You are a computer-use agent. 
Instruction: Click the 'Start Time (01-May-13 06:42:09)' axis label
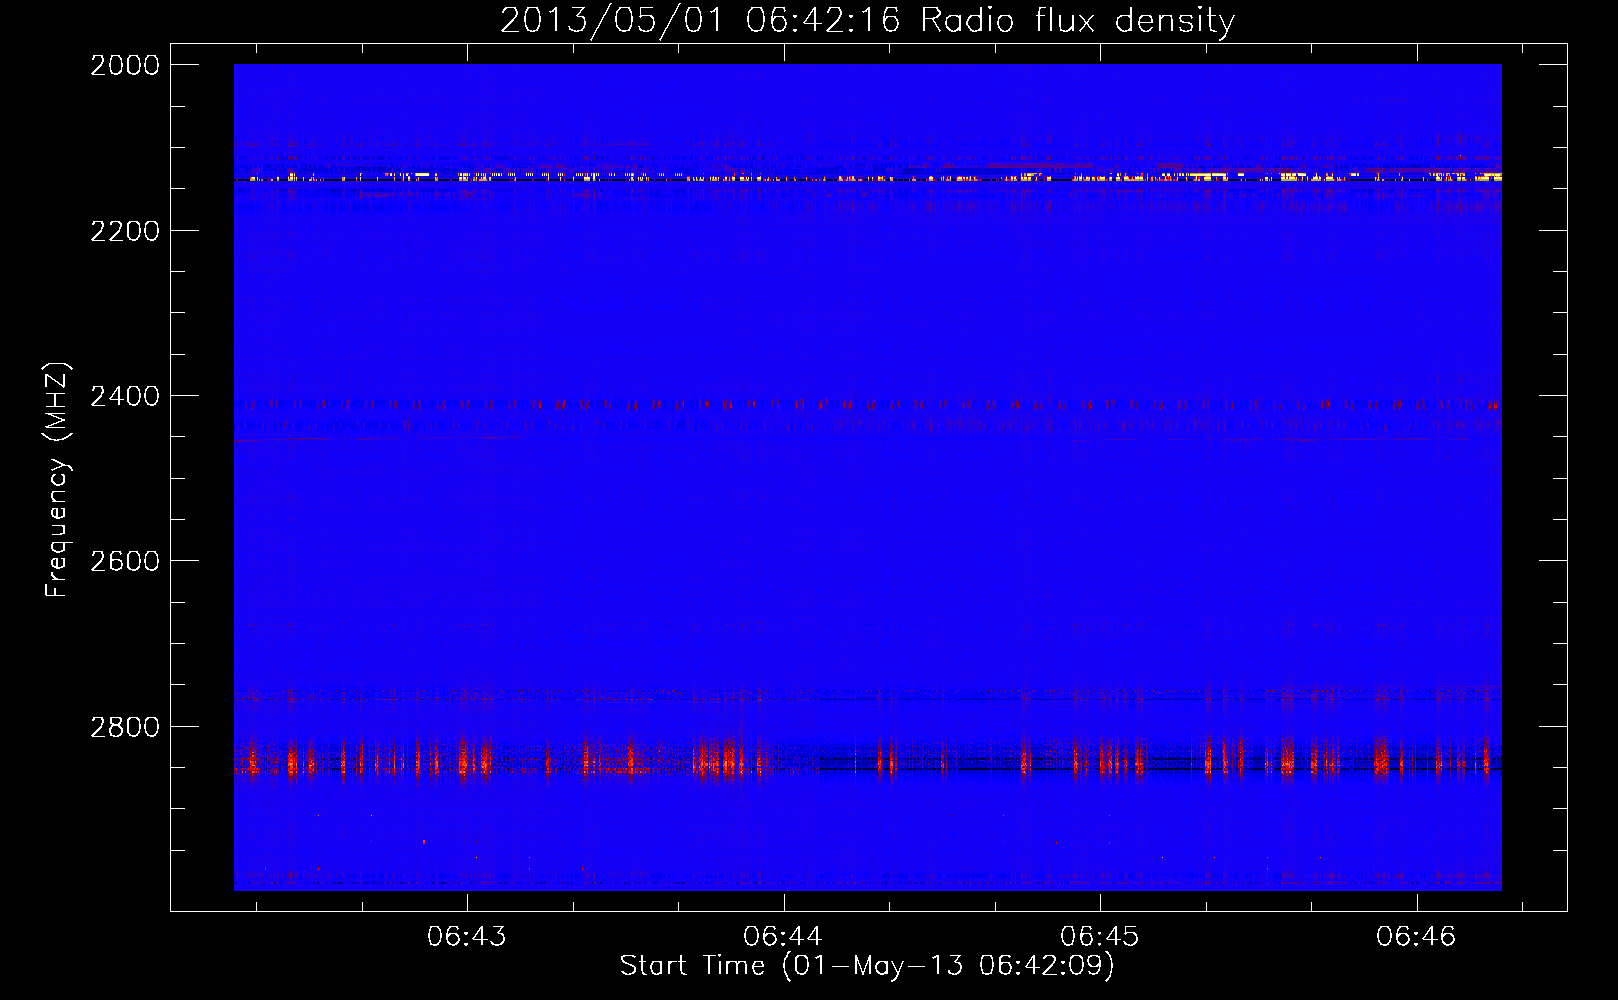point(867,966)
